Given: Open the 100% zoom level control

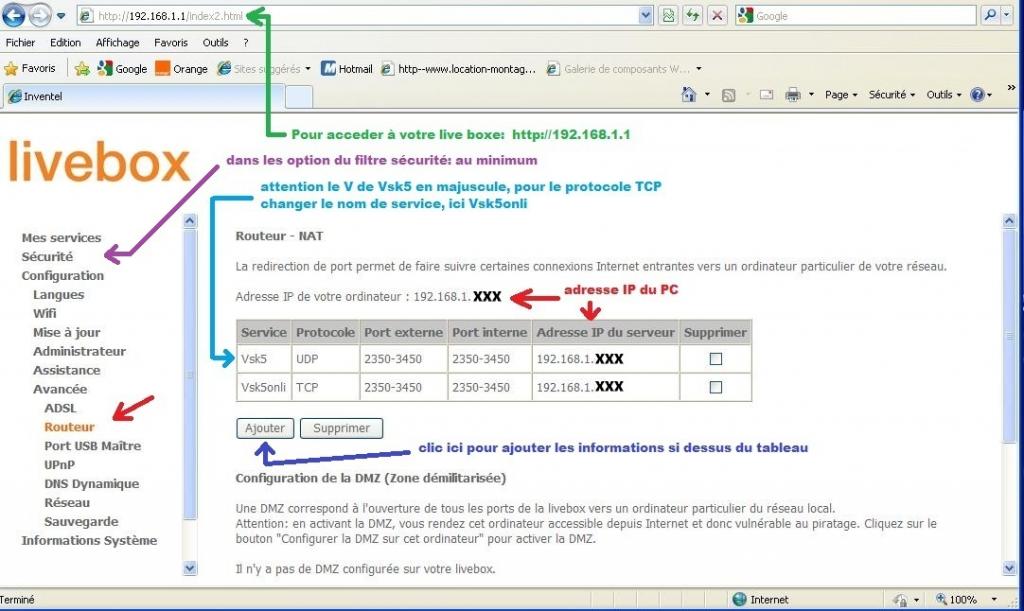Looking at the screenshot, I should (x=967, y=599).
